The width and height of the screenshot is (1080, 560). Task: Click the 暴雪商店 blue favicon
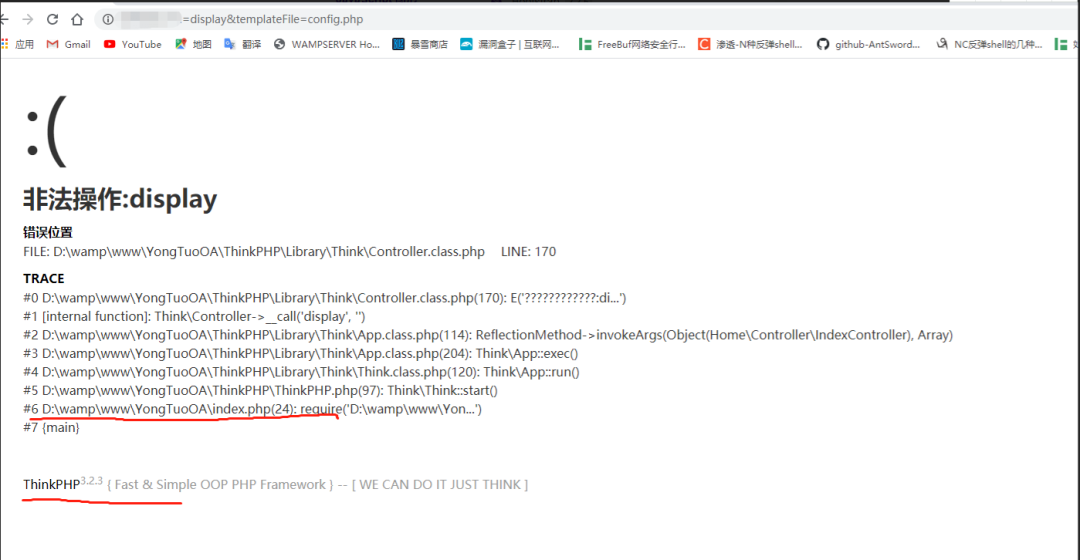tap(398, 44)
